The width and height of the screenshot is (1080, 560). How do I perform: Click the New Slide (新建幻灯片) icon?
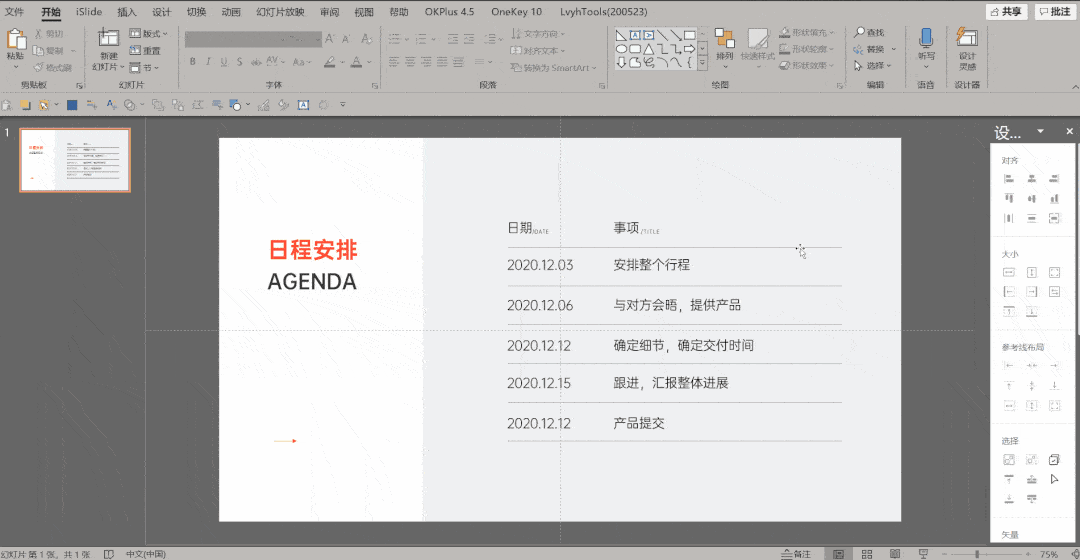108,40
